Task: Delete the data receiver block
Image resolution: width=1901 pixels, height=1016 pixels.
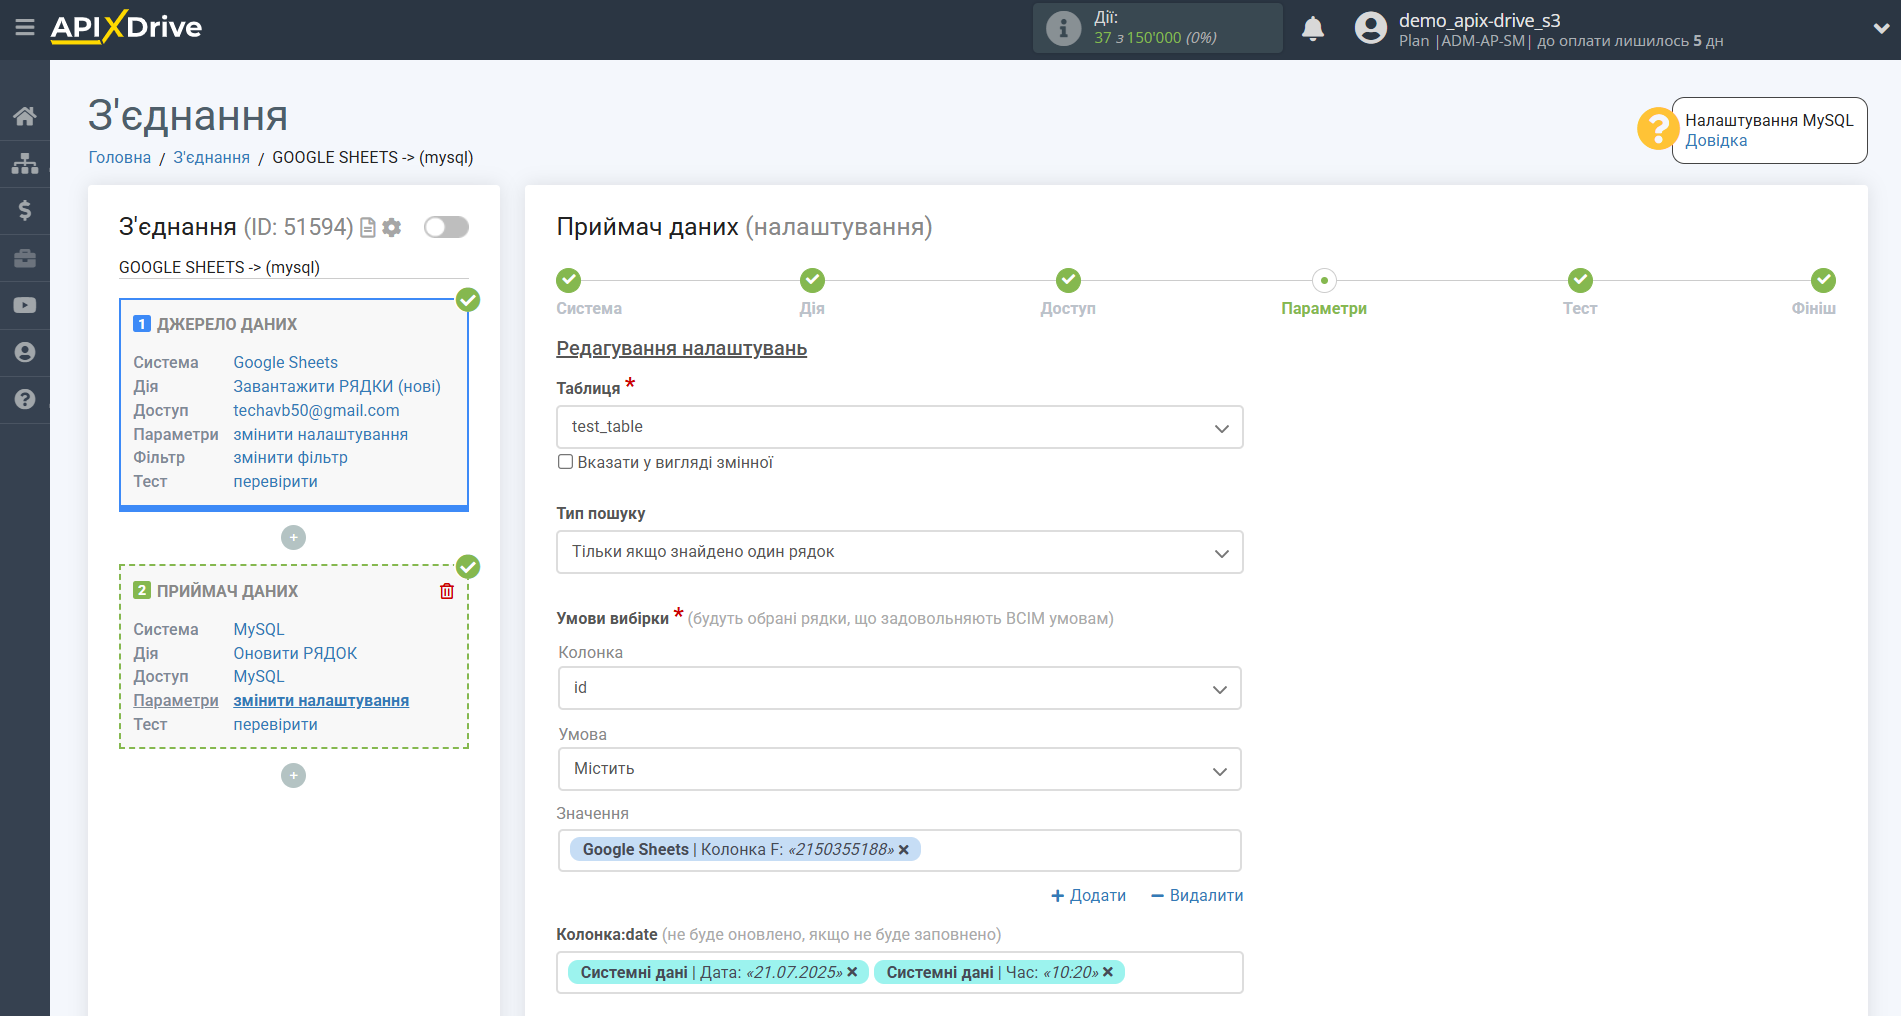Action: click(447, 591)
